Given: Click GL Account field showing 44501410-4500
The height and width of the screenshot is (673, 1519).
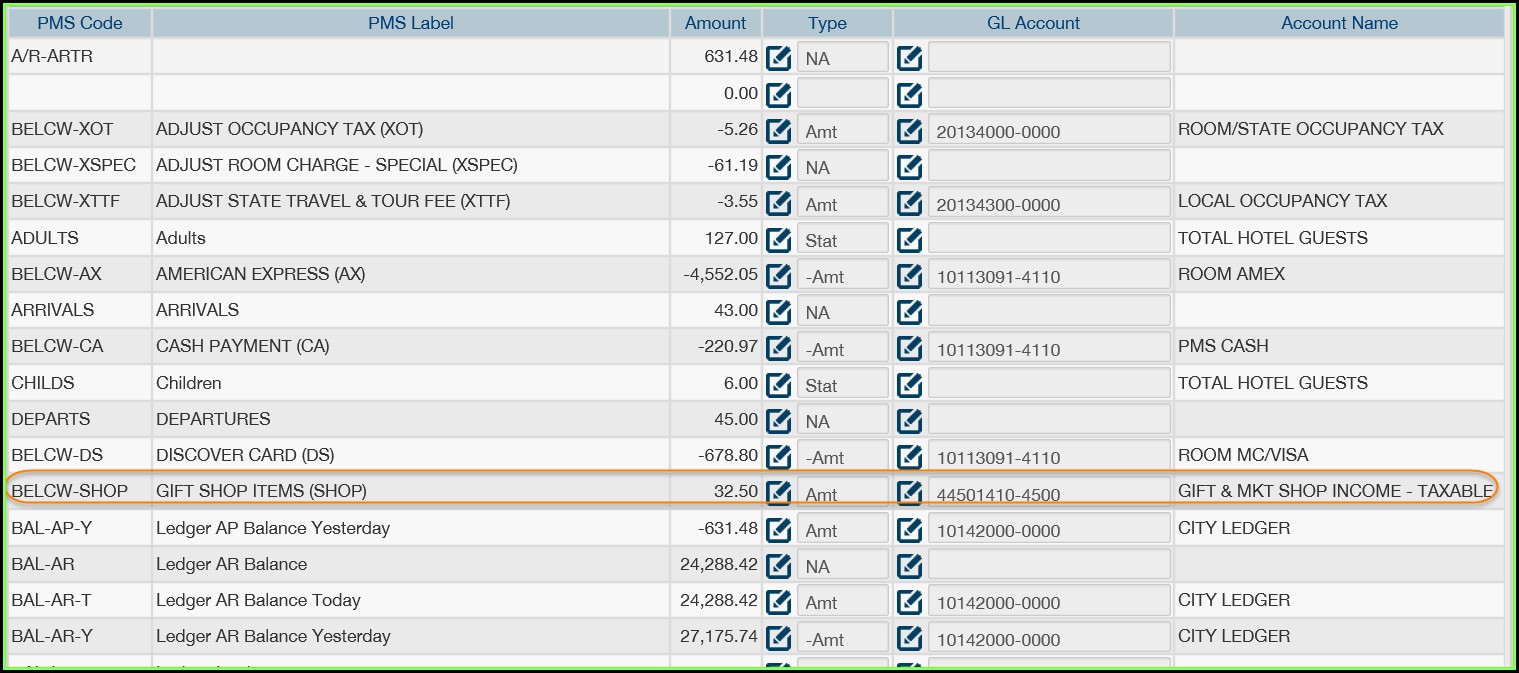Looking at the screenshot, I should point(1048,493).
